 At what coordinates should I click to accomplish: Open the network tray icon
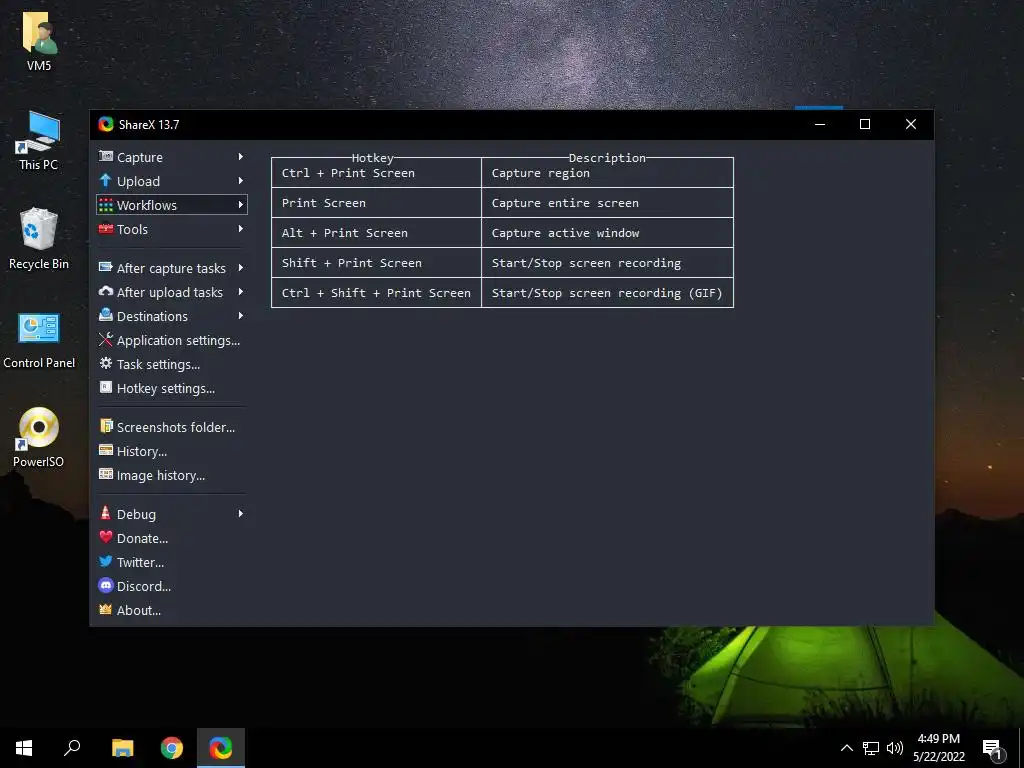click(871, 748)
